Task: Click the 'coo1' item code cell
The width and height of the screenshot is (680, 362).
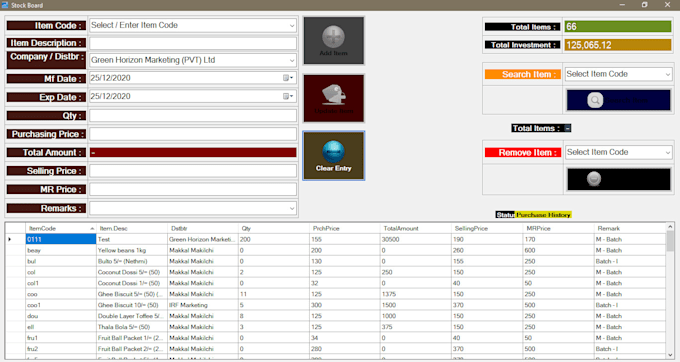Action: [61, 305]
